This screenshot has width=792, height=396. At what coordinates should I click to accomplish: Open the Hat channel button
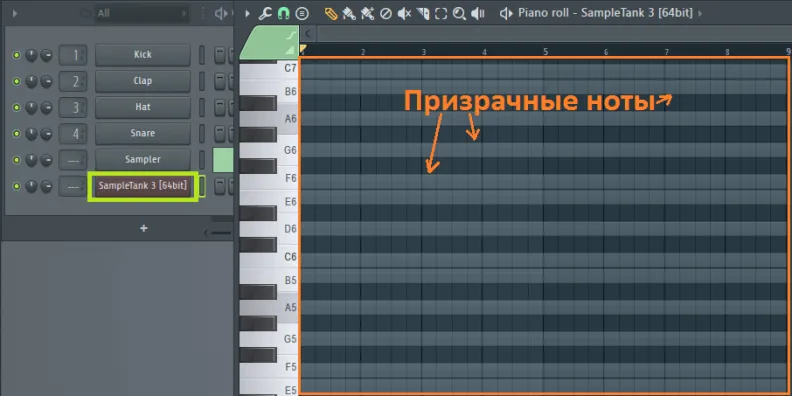(143, 108)
